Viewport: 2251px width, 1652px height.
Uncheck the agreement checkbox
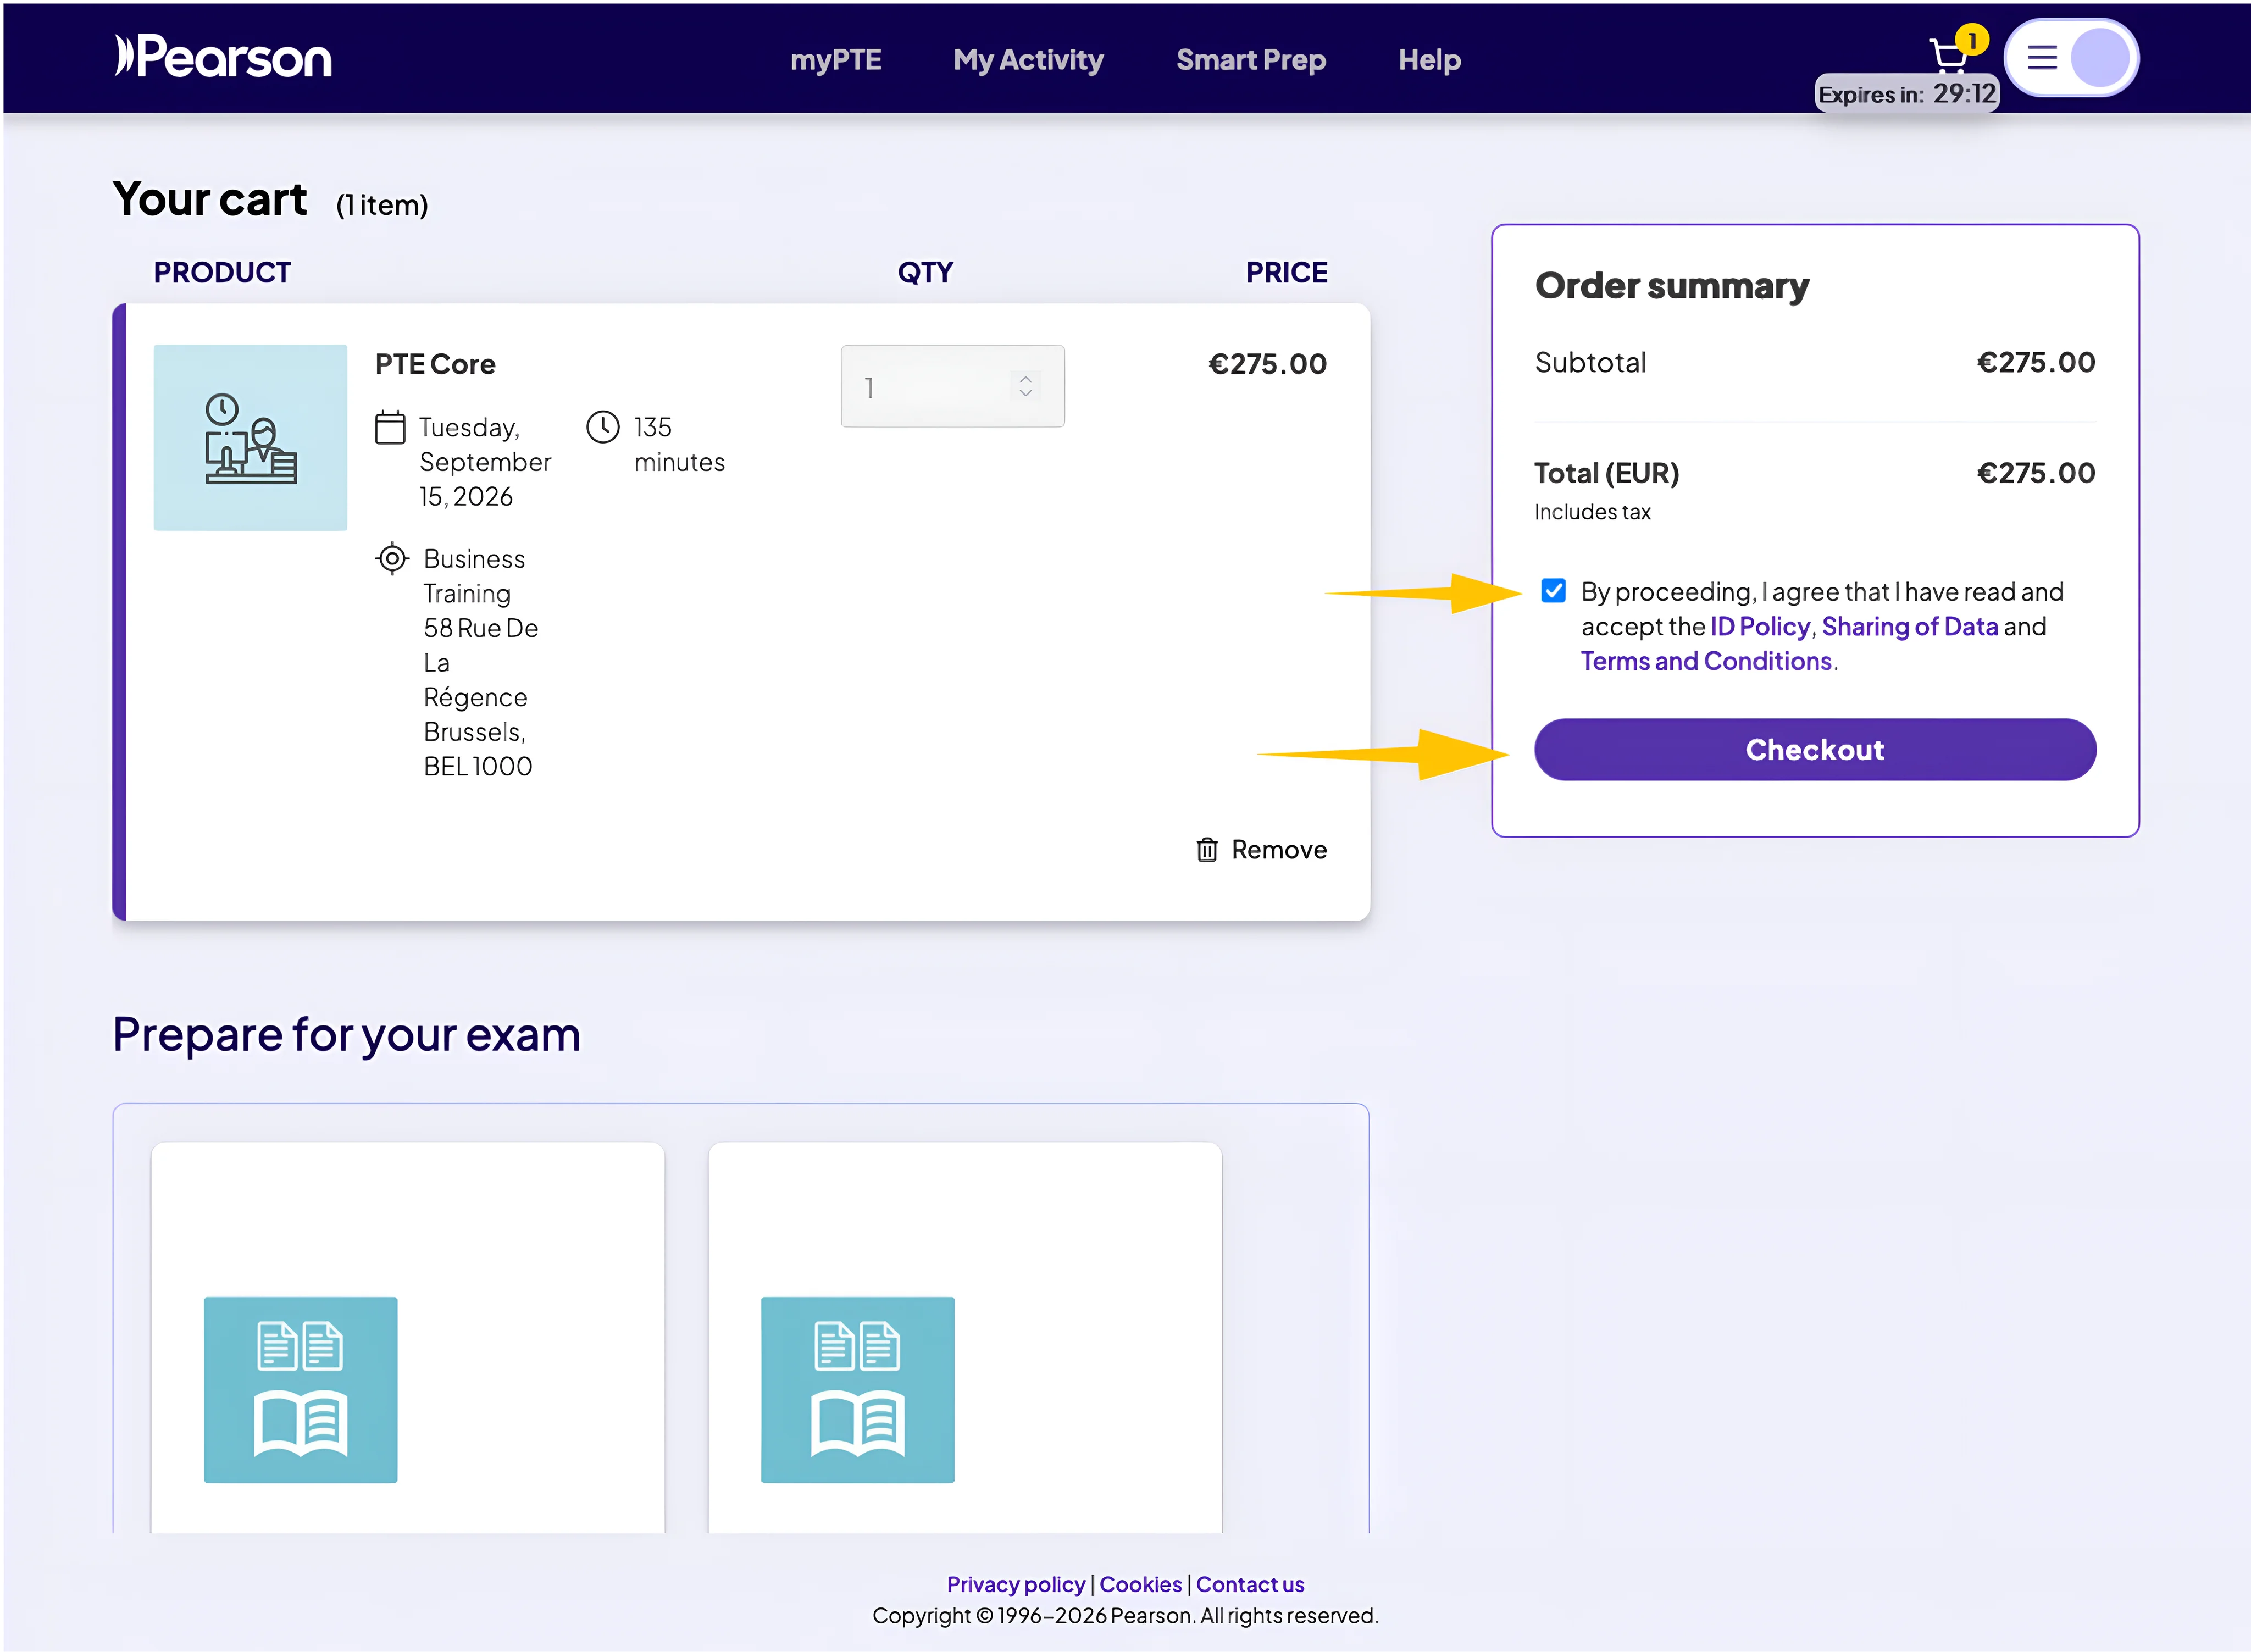point(1553,591)
